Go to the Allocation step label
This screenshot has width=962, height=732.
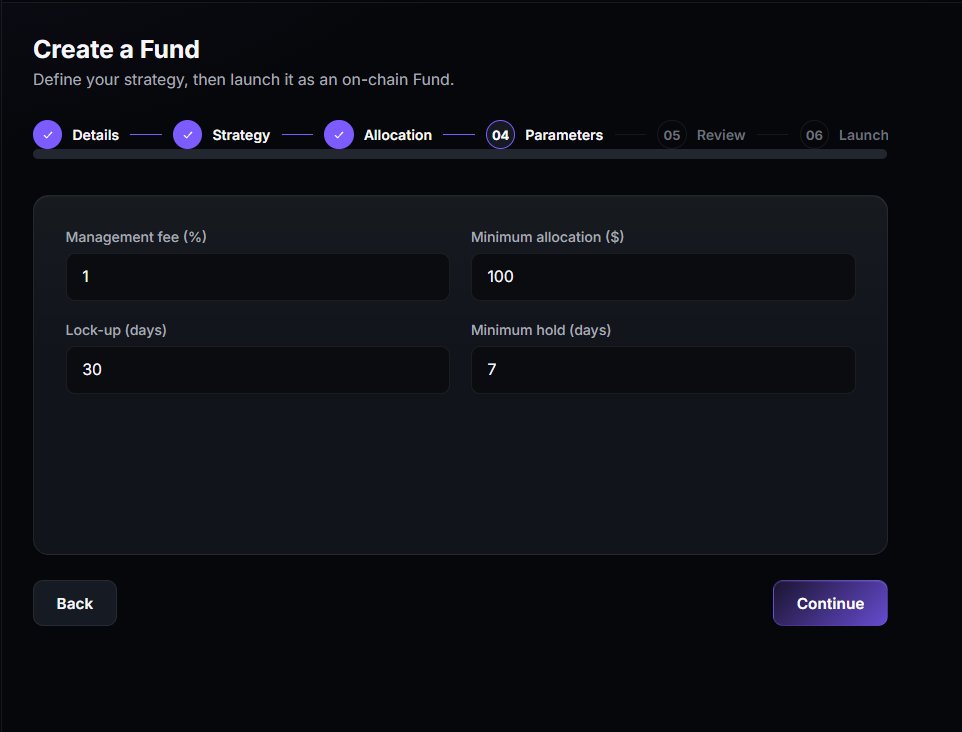[398, 135]
